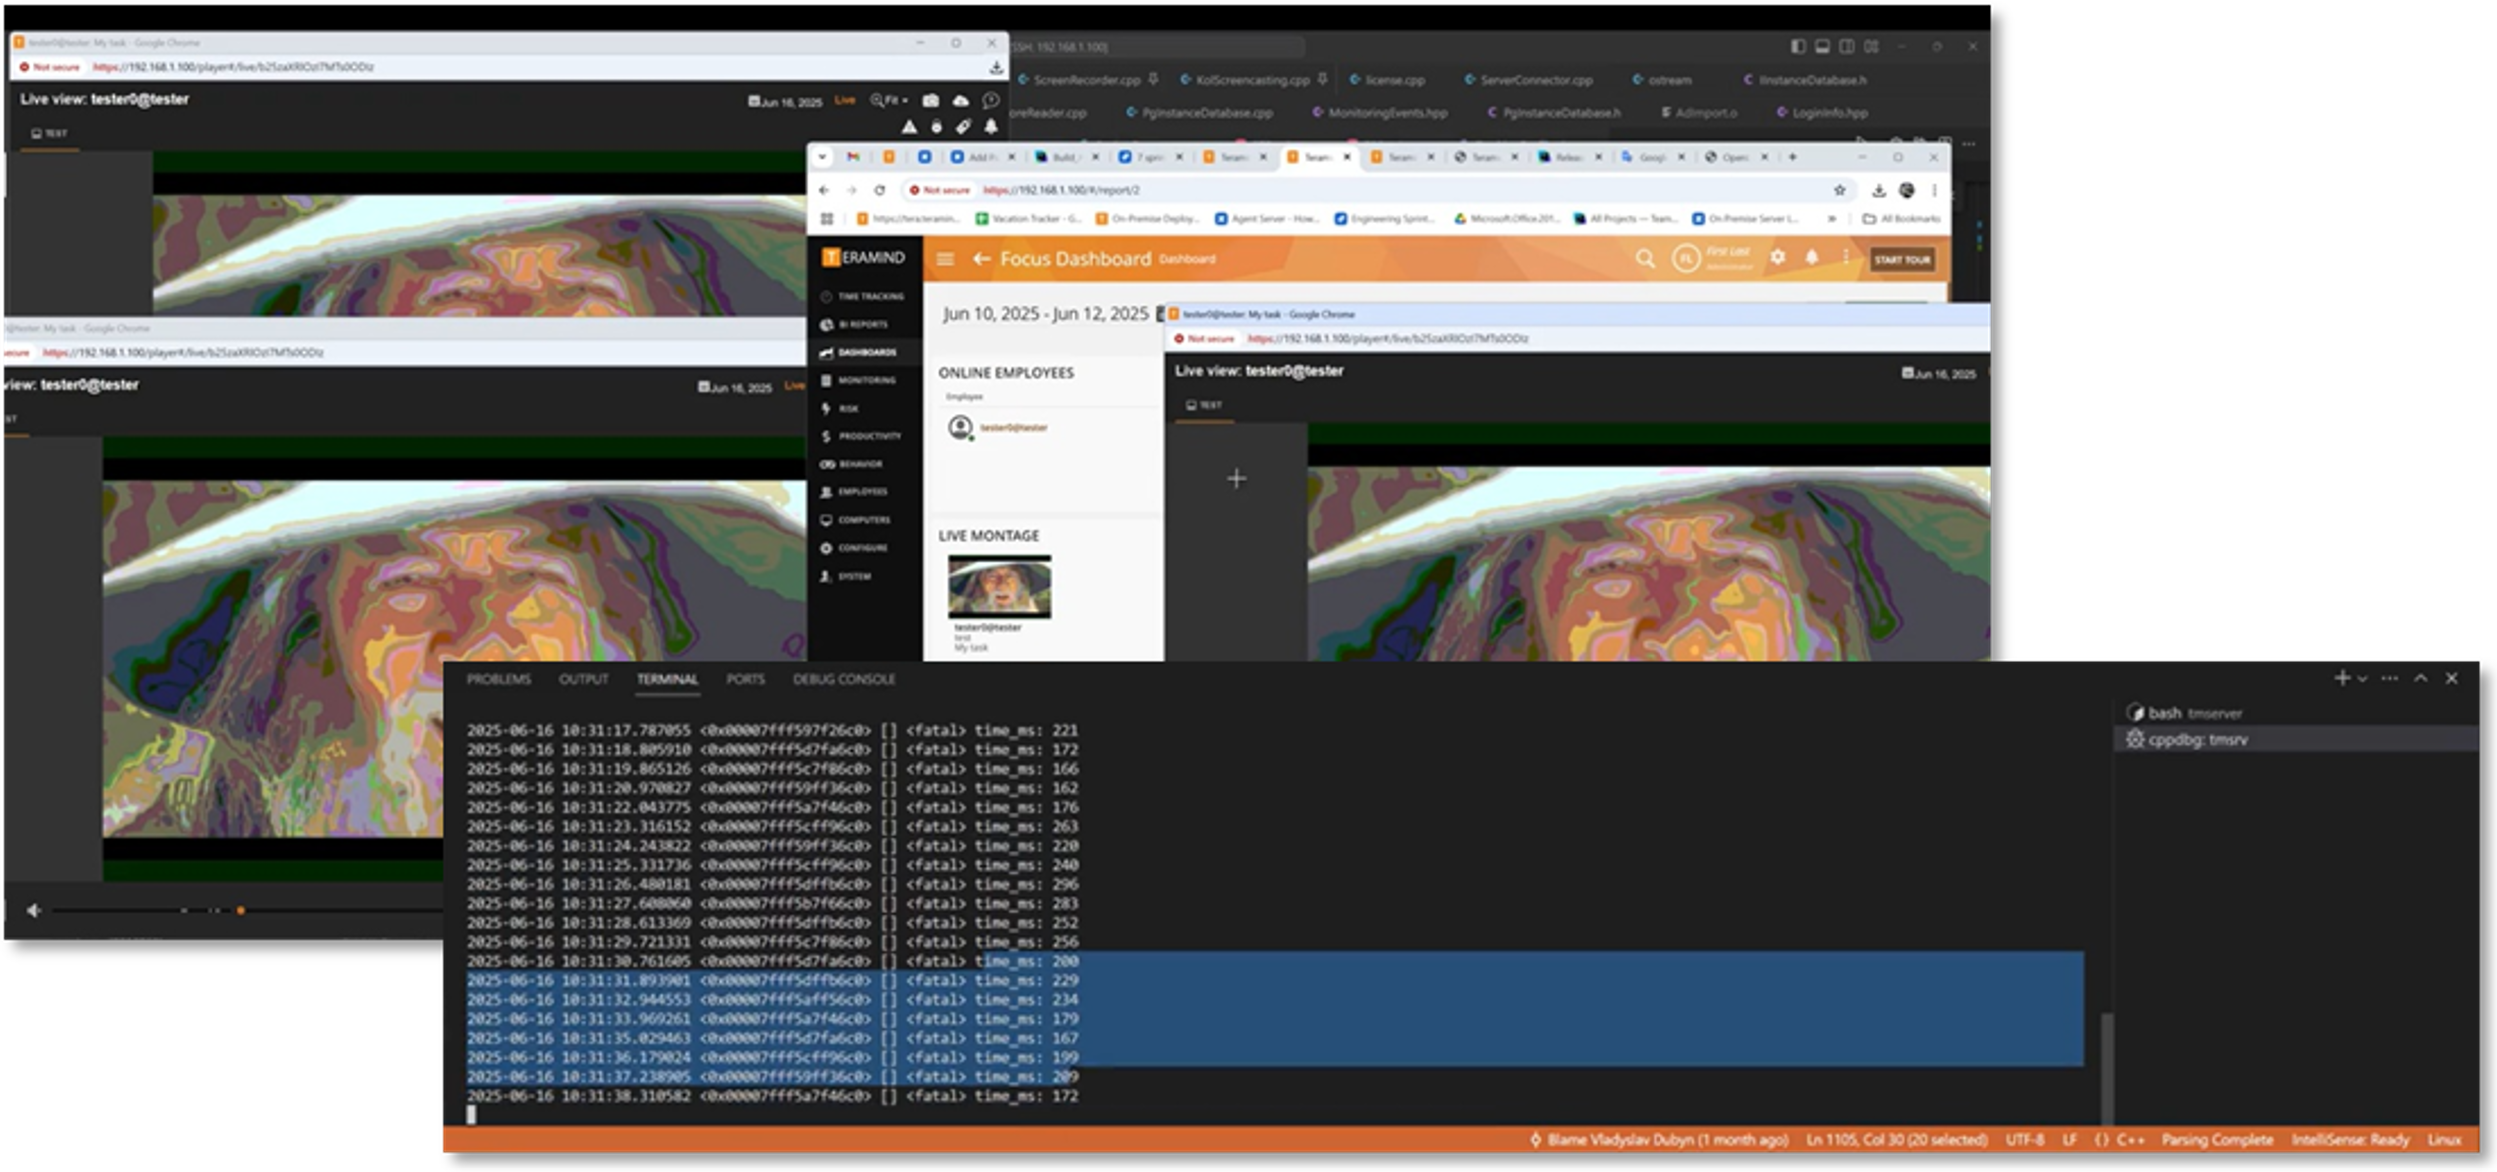
Task: Open the Vacation Tracker bookmark
Action: pyautogui.click(x=1027, y=219)
